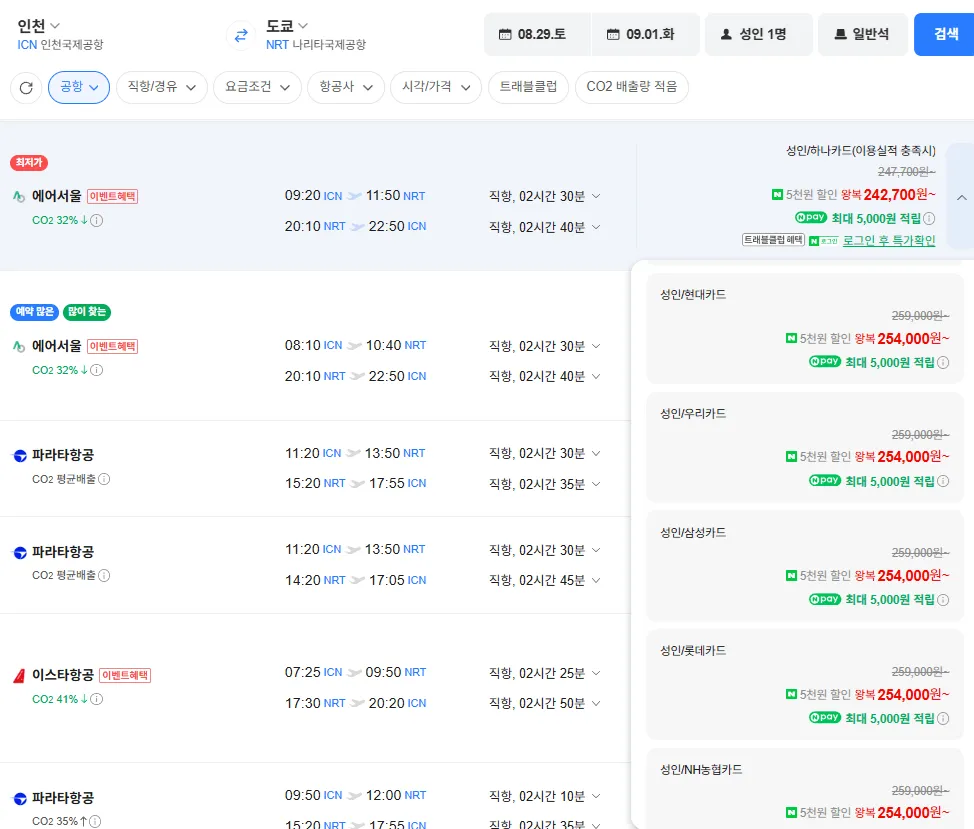974x829 pixels.
Task: Click the reset filters refresh icon
Action: tap(26, 88)
